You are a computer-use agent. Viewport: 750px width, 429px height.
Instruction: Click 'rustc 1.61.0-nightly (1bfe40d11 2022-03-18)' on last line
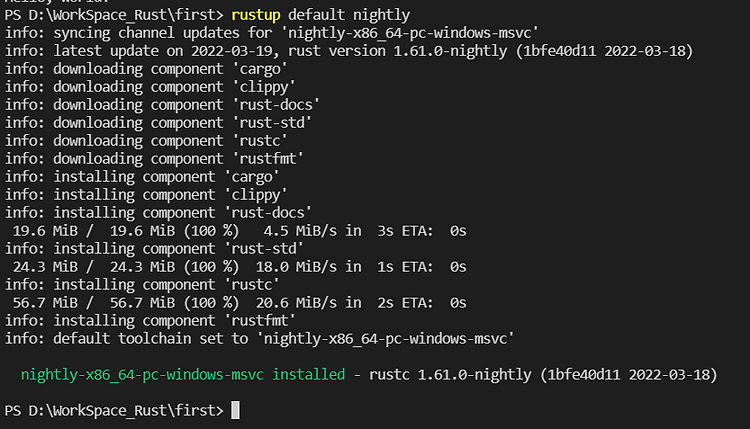click(x=543, y=374)
